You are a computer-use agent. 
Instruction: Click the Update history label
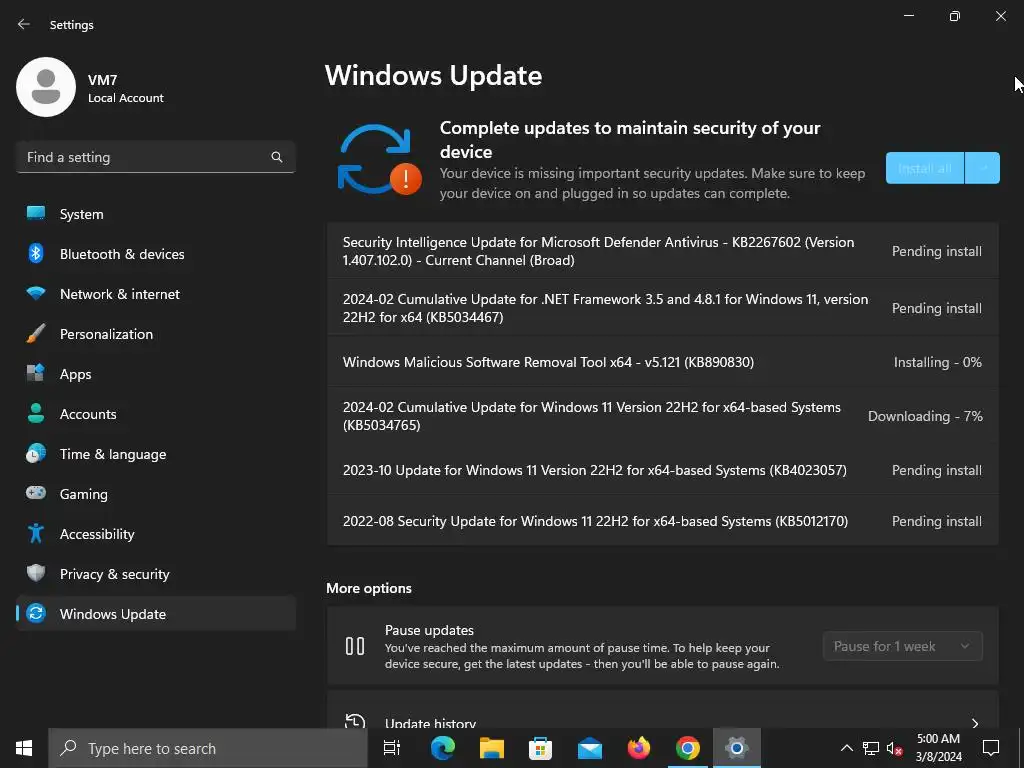coord(430,723)
